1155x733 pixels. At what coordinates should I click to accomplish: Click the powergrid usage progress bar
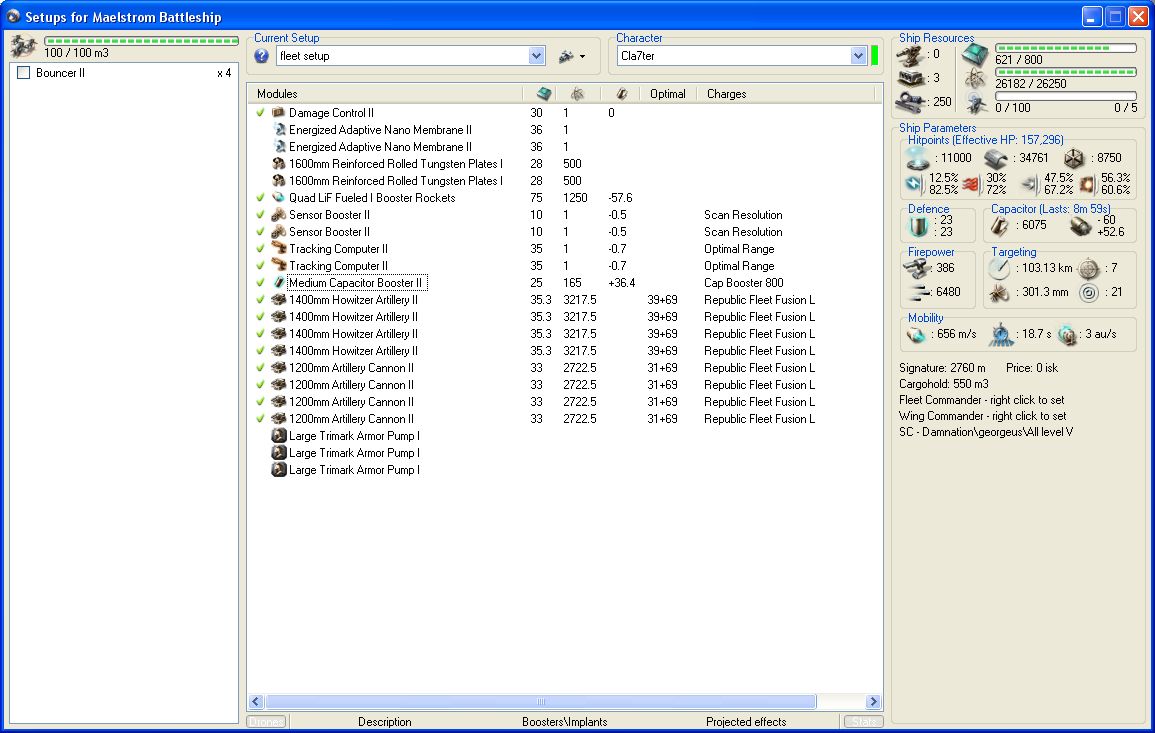pos(1065,72)
